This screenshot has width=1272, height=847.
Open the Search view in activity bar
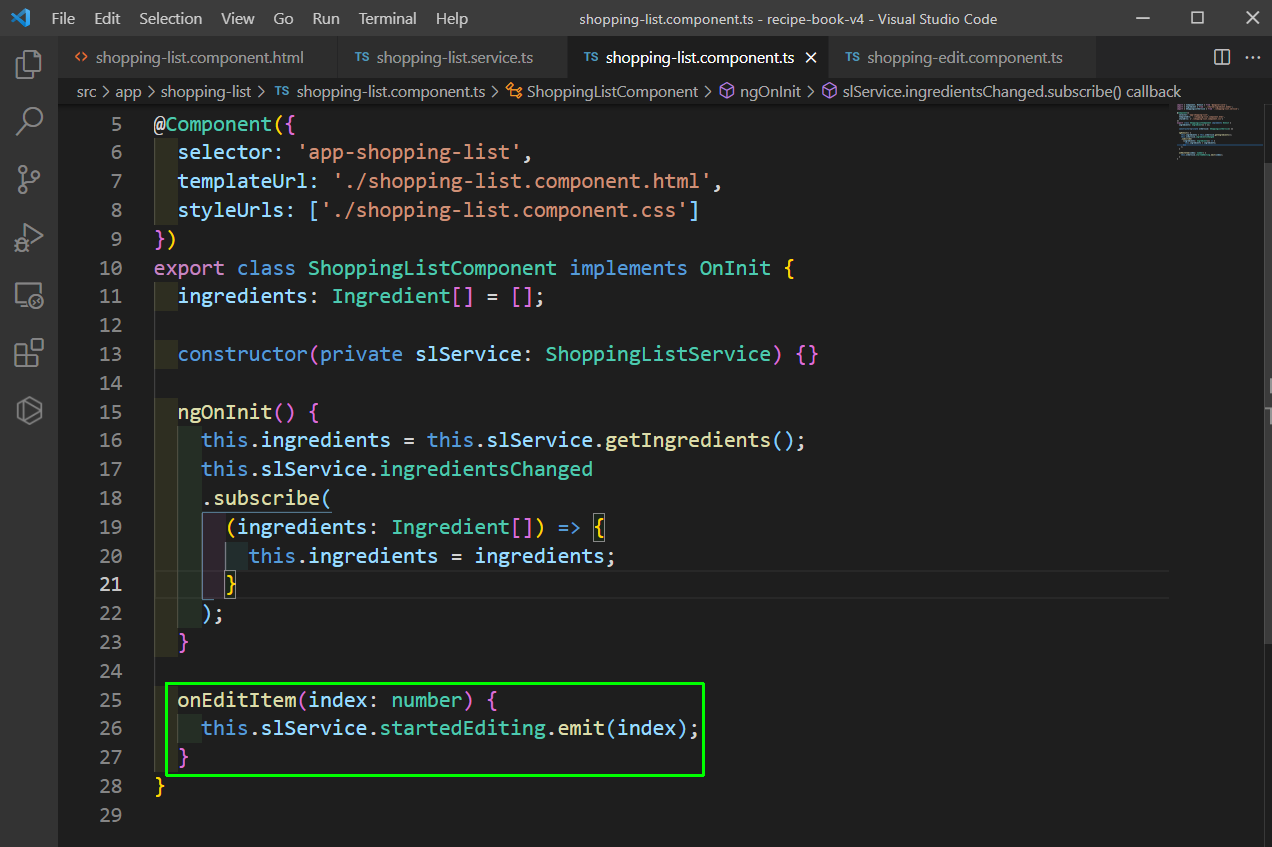coord(29,123)
